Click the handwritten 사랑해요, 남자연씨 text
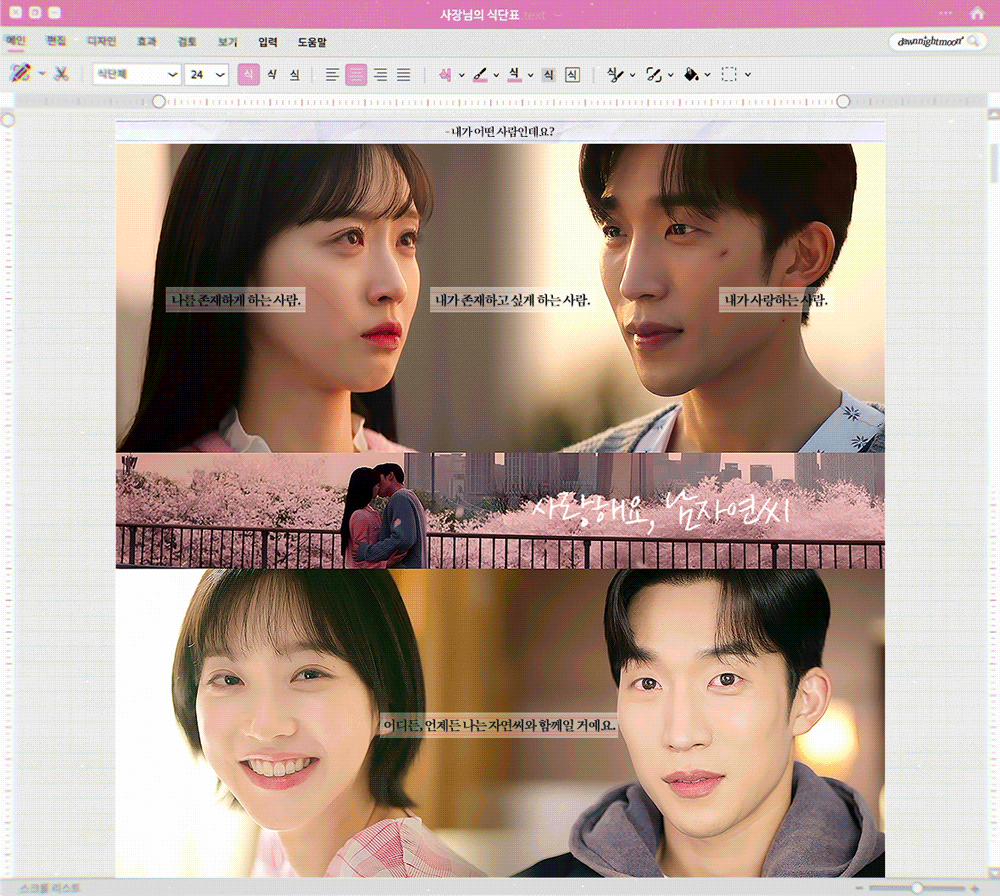This screenshot has width=1000, height=896. pyautogui.click(x=661, y=510)
